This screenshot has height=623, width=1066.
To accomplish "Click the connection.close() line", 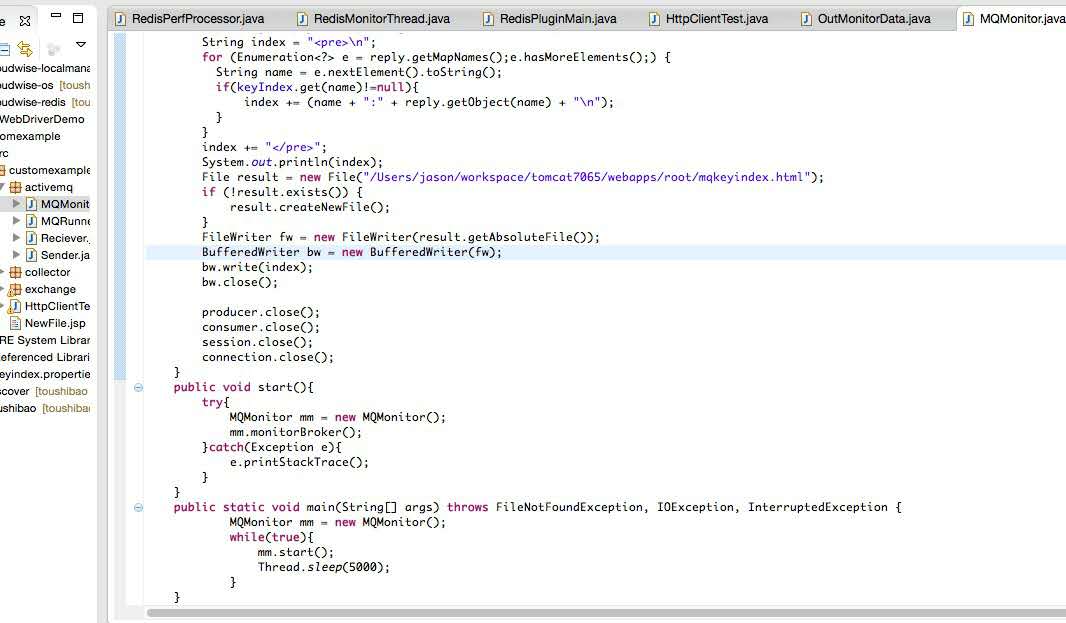I will pos(268,358).
